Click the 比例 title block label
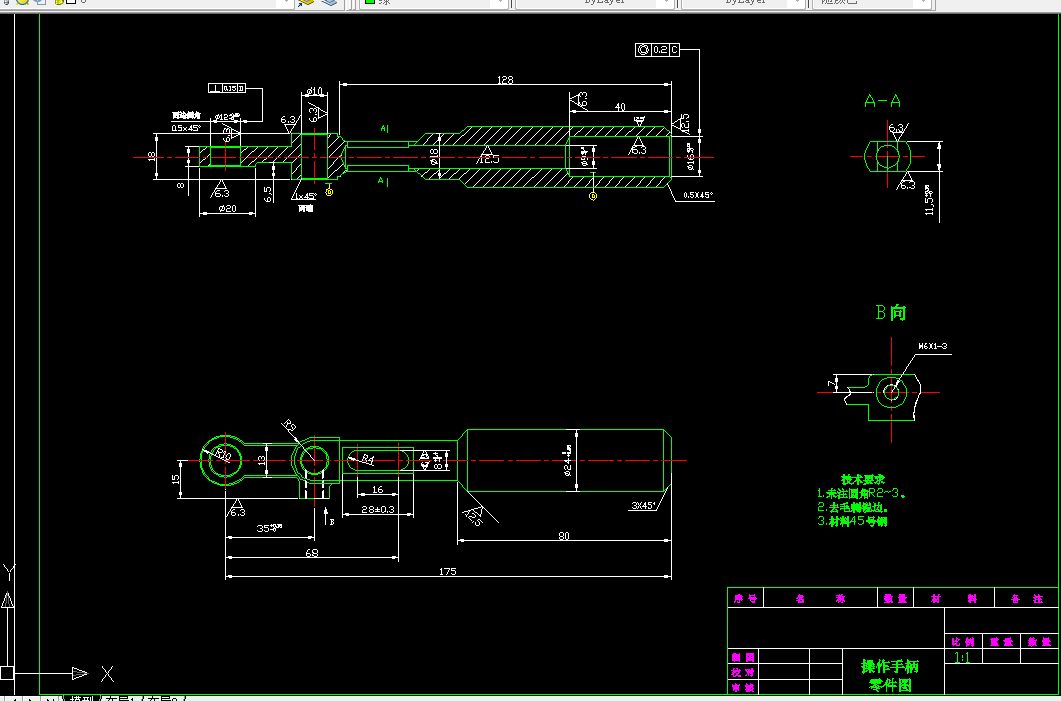 tap(963, 641)
